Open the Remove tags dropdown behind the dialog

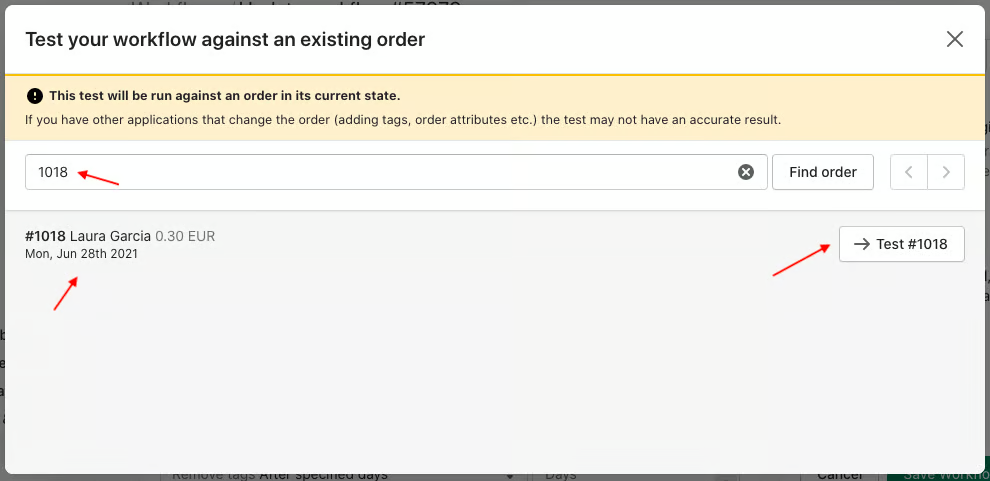click(x=341, y=475)
